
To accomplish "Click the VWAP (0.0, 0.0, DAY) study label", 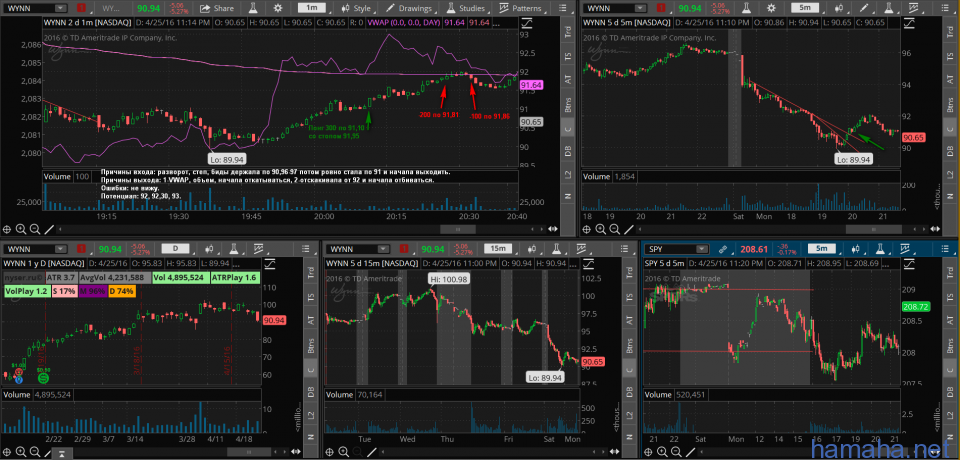I will click(404, 23).
